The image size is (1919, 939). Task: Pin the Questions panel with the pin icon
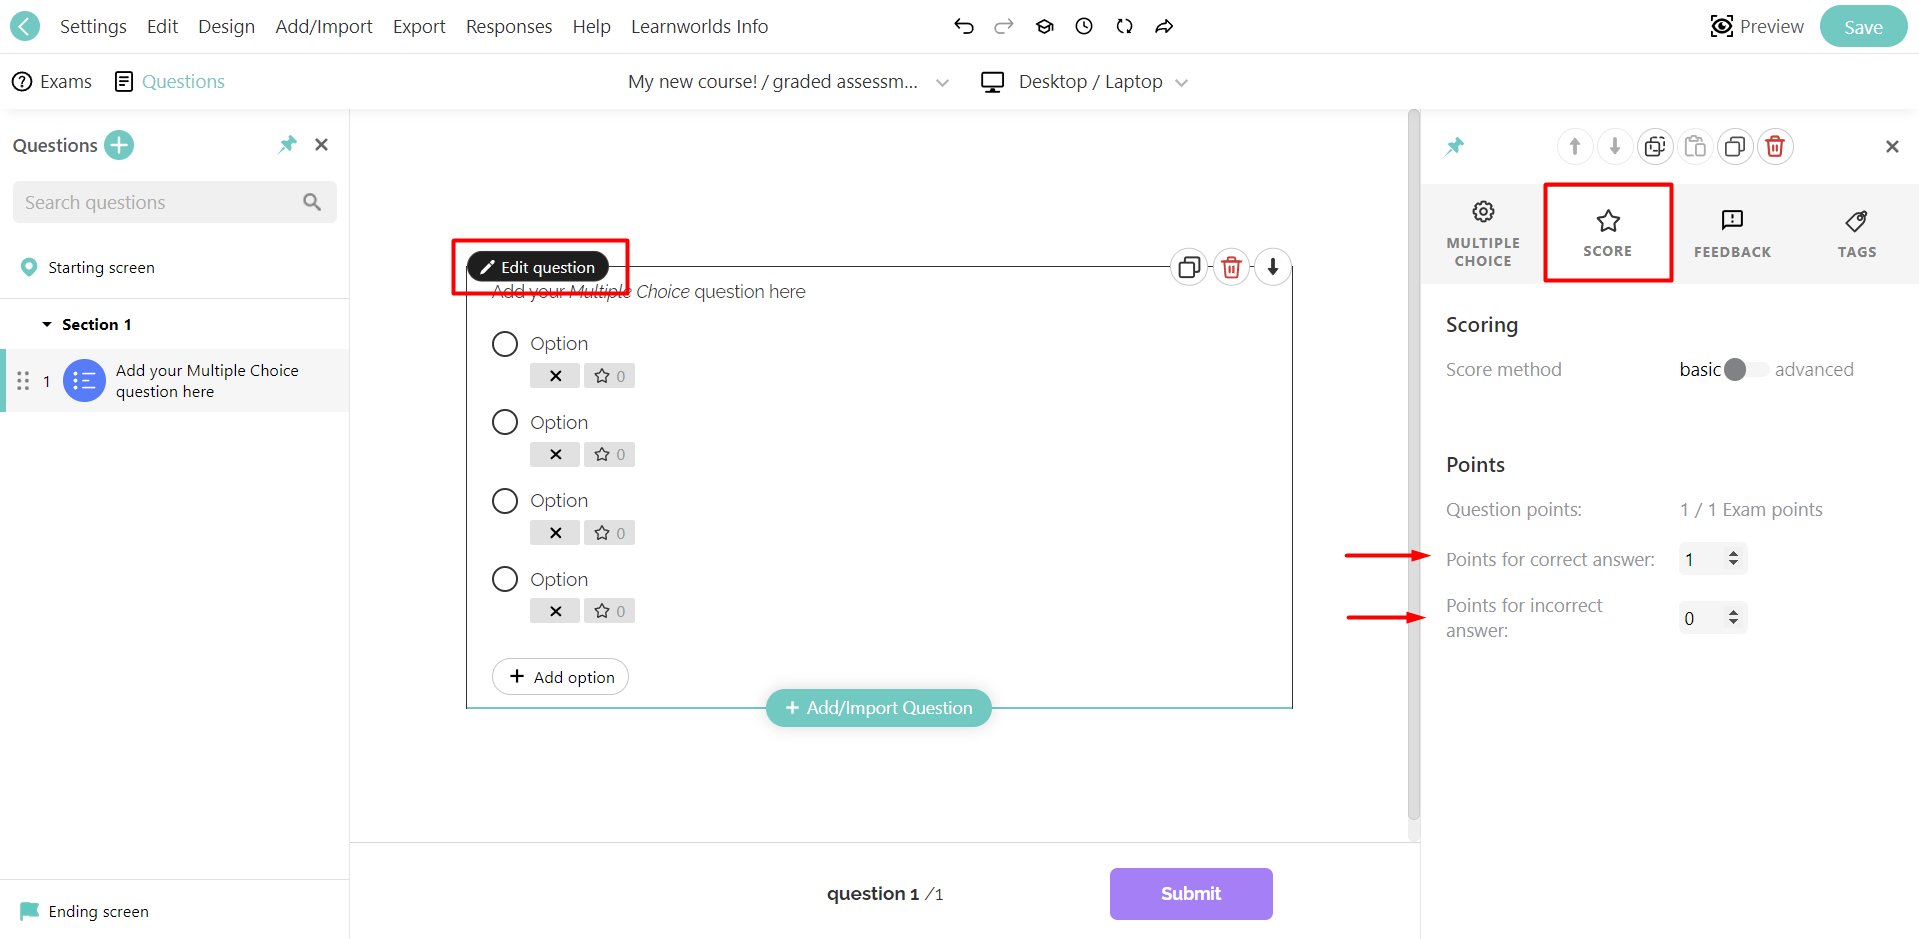[287, 144]
